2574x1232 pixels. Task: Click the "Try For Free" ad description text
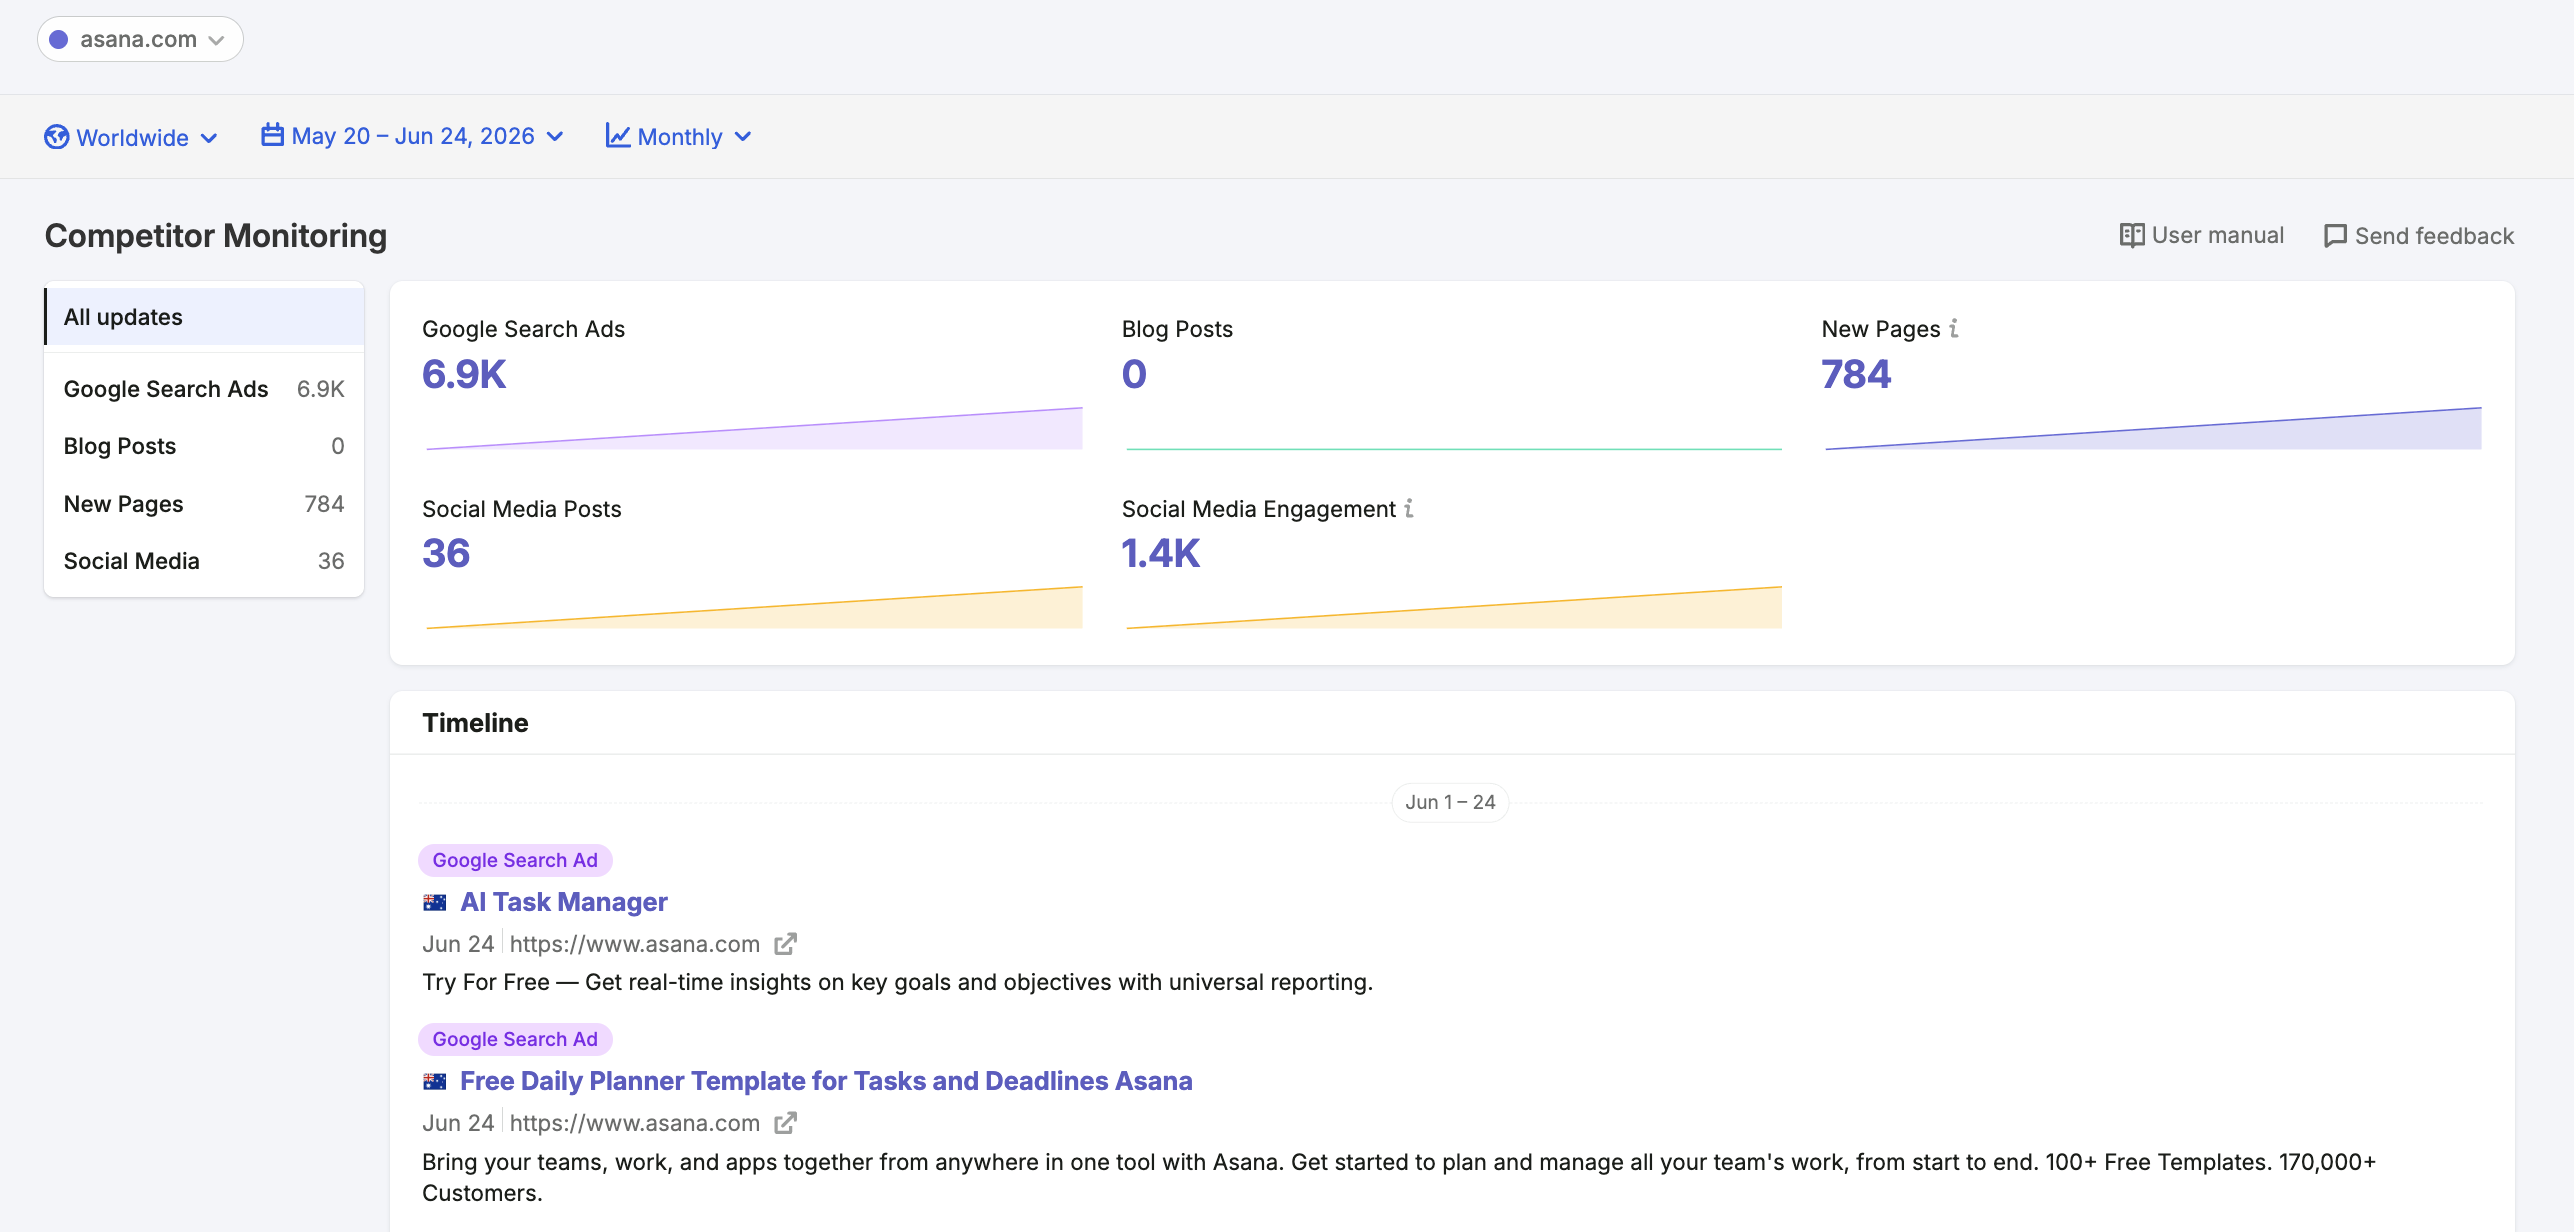(x=897, y=982)
